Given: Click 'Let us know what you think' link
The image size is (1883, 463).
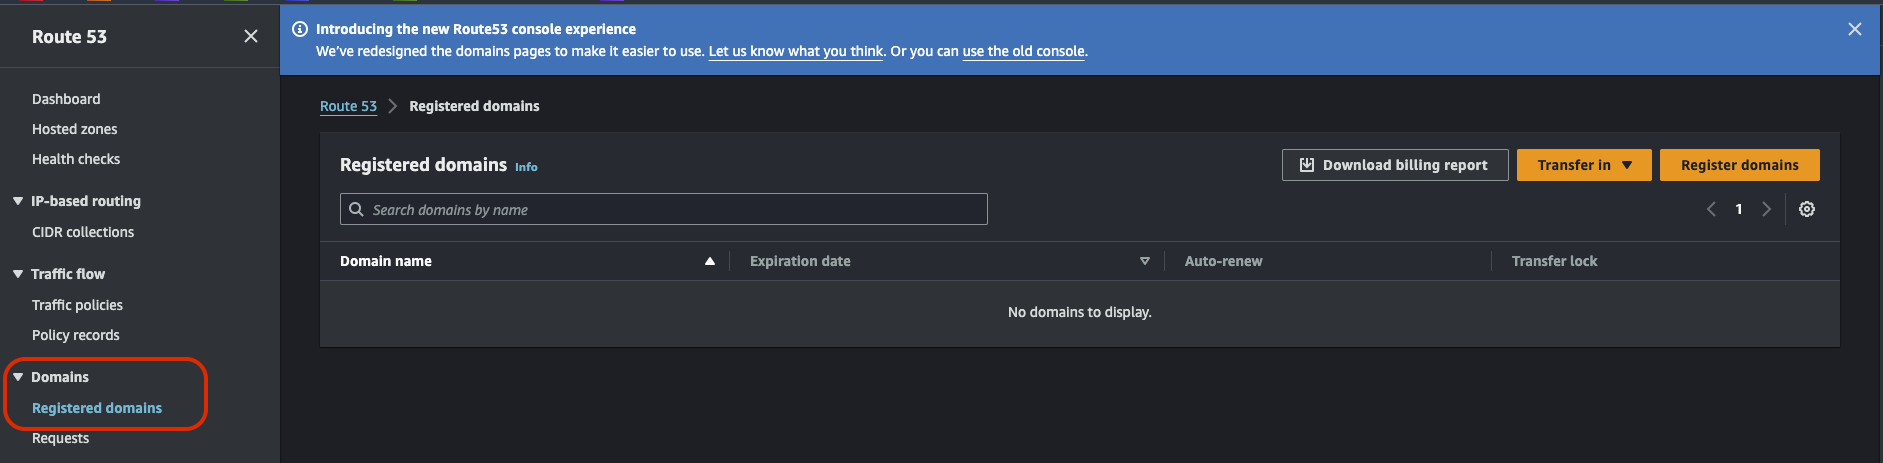Looking at the screenshot, I should pyautogui.click(x=796, y=51).
